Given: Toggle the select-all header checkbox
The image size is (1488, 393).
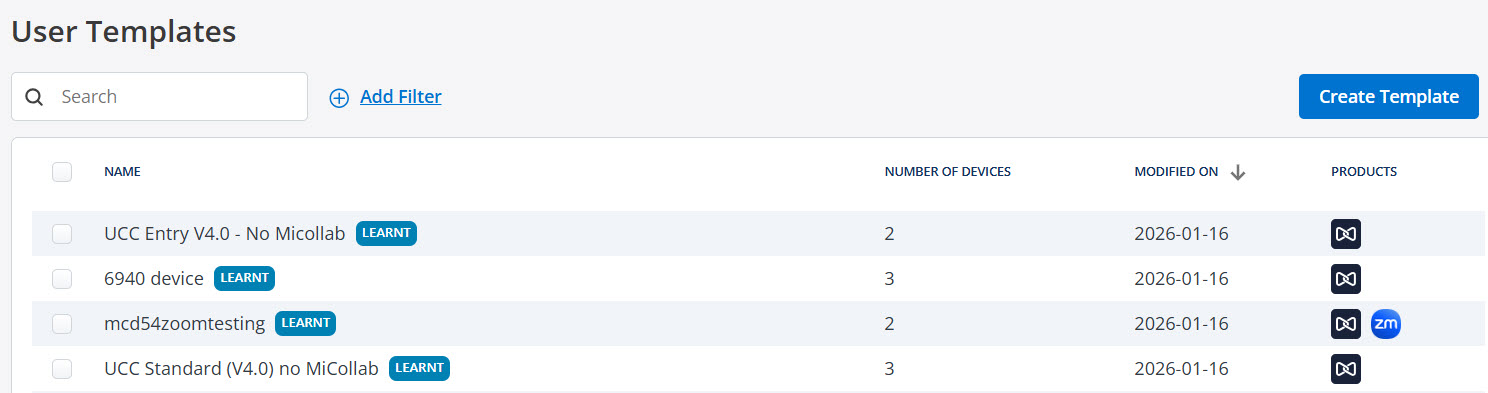Looking at the screenshot, I should pos(62,172).
